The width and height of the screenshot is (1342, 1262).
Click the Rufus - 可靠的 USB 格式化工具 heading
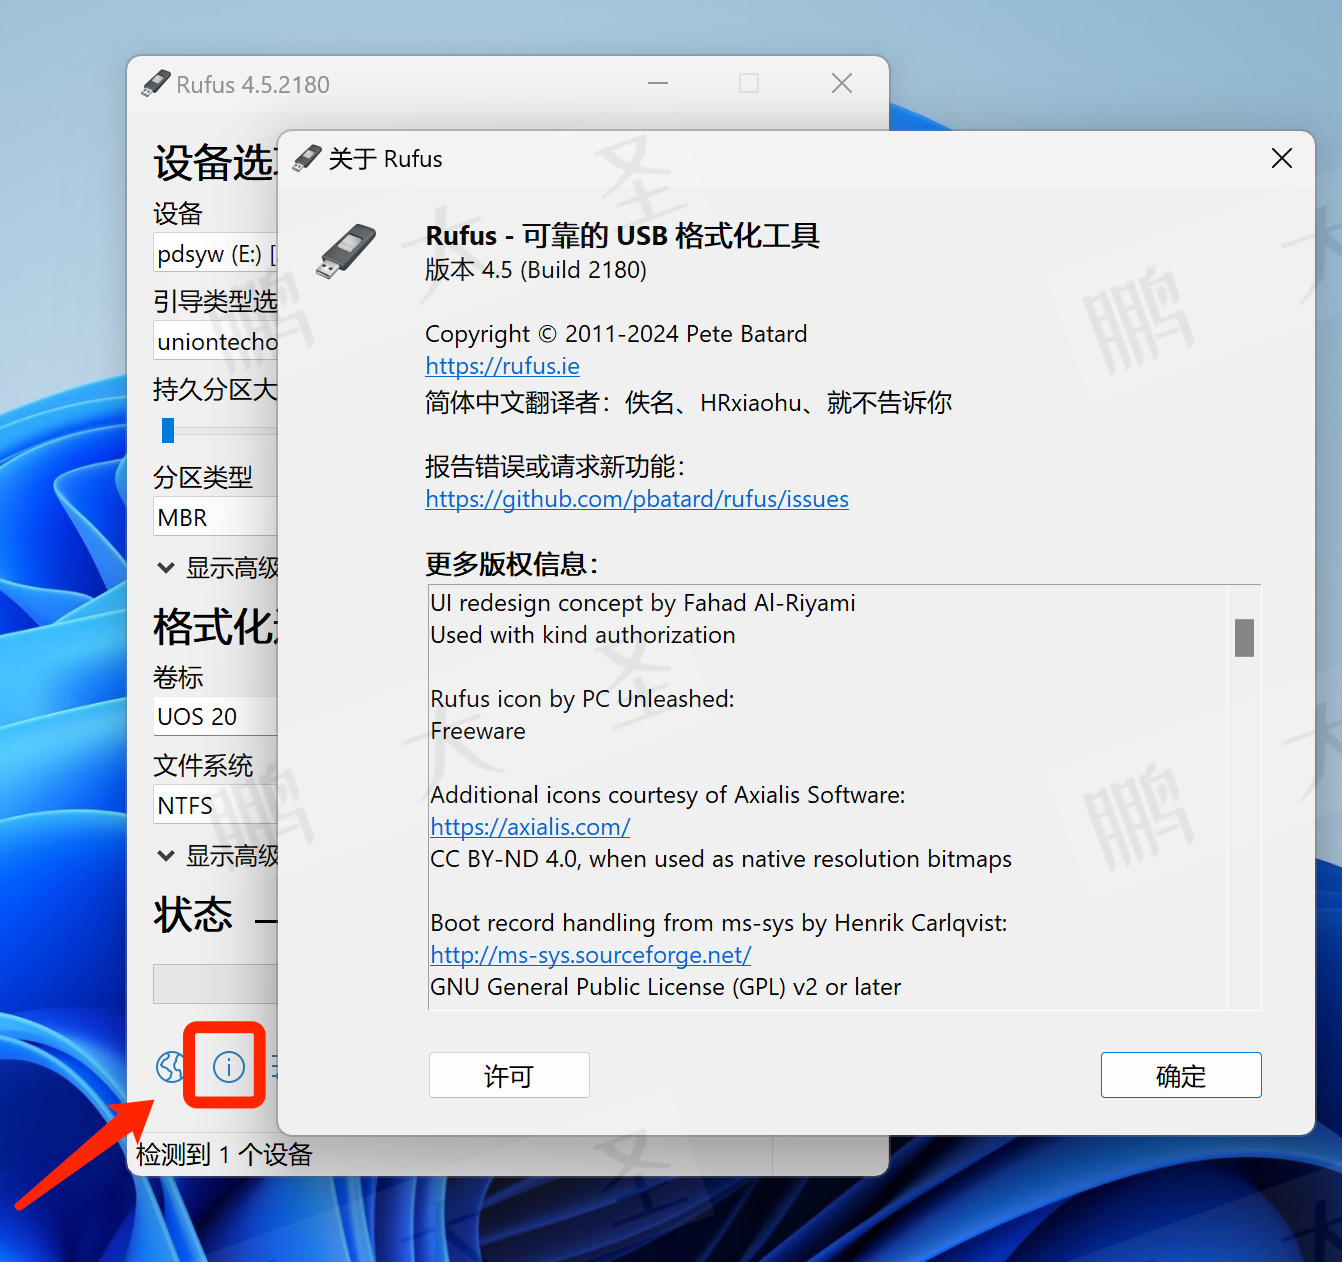click(623, 236)
